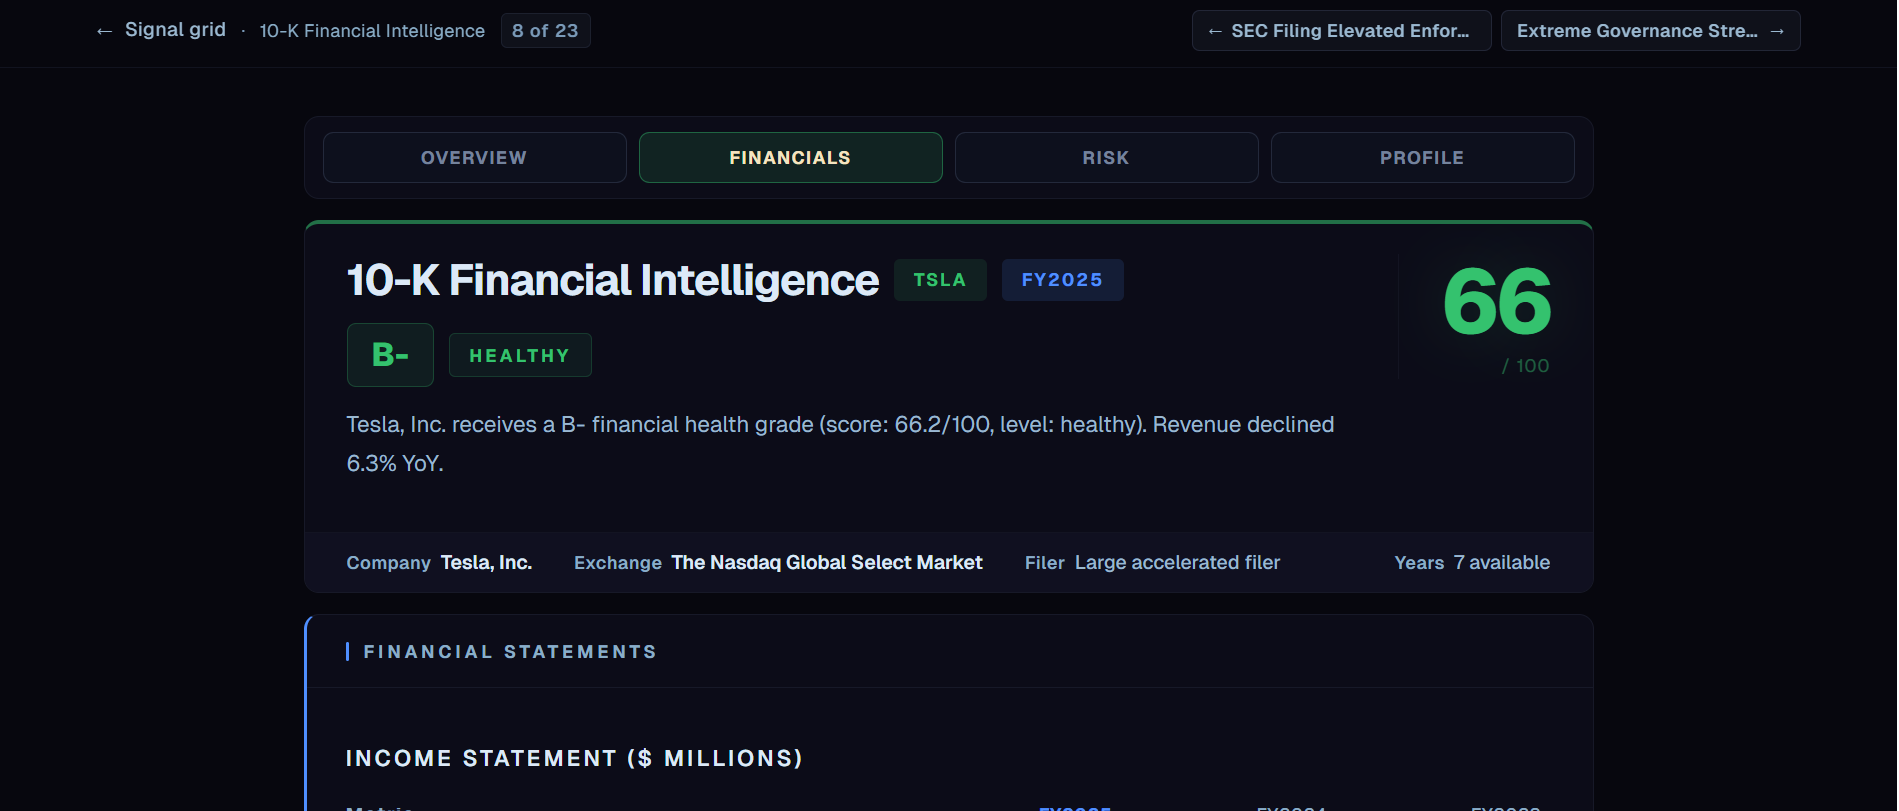1899x811 pixels.
Task: Click The Nasdaq Global Select Market text
Action: 827,563
